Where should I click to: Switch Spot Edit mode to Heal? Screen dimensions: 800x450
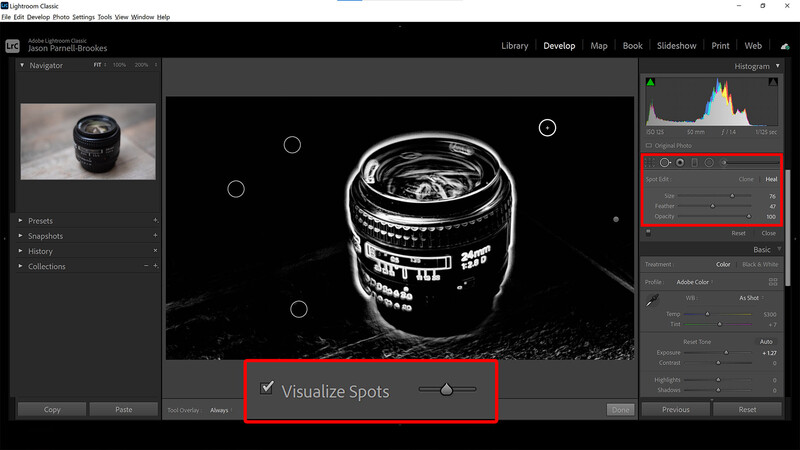tap(771, 179)
